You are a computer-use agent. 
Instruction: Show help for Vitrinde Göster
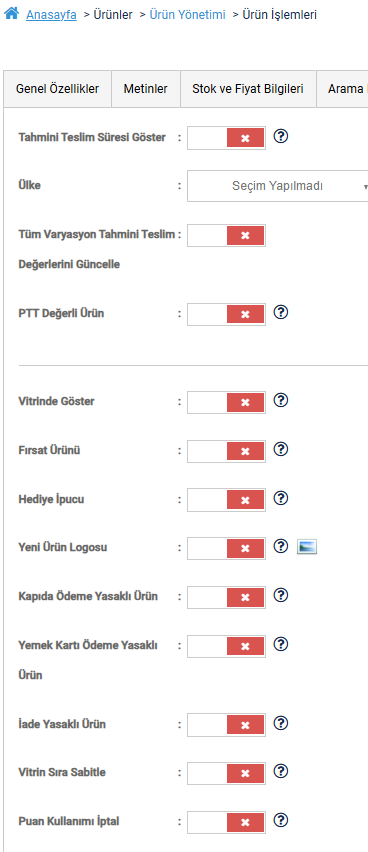(280, 400)
